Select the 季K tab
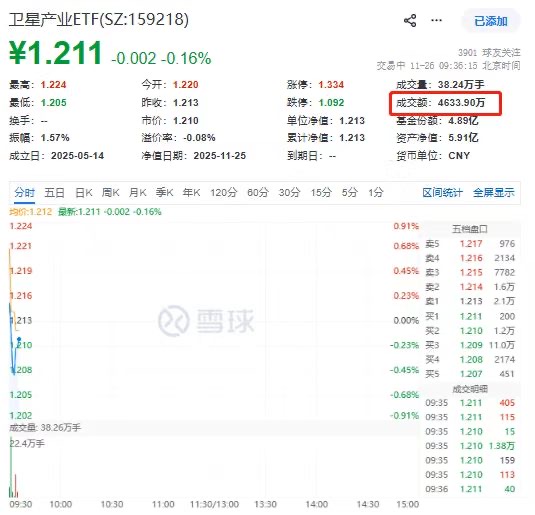This screenshot has width=535, height=515. 164,192
